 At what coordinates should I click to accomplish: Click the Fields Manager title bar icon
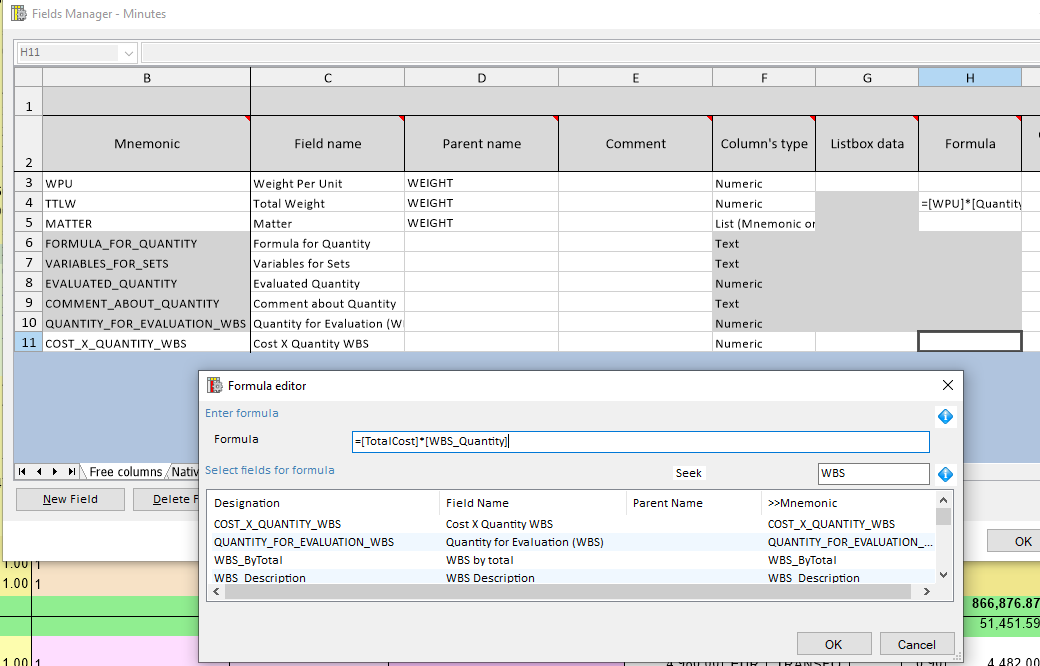[x=18, y=14]
